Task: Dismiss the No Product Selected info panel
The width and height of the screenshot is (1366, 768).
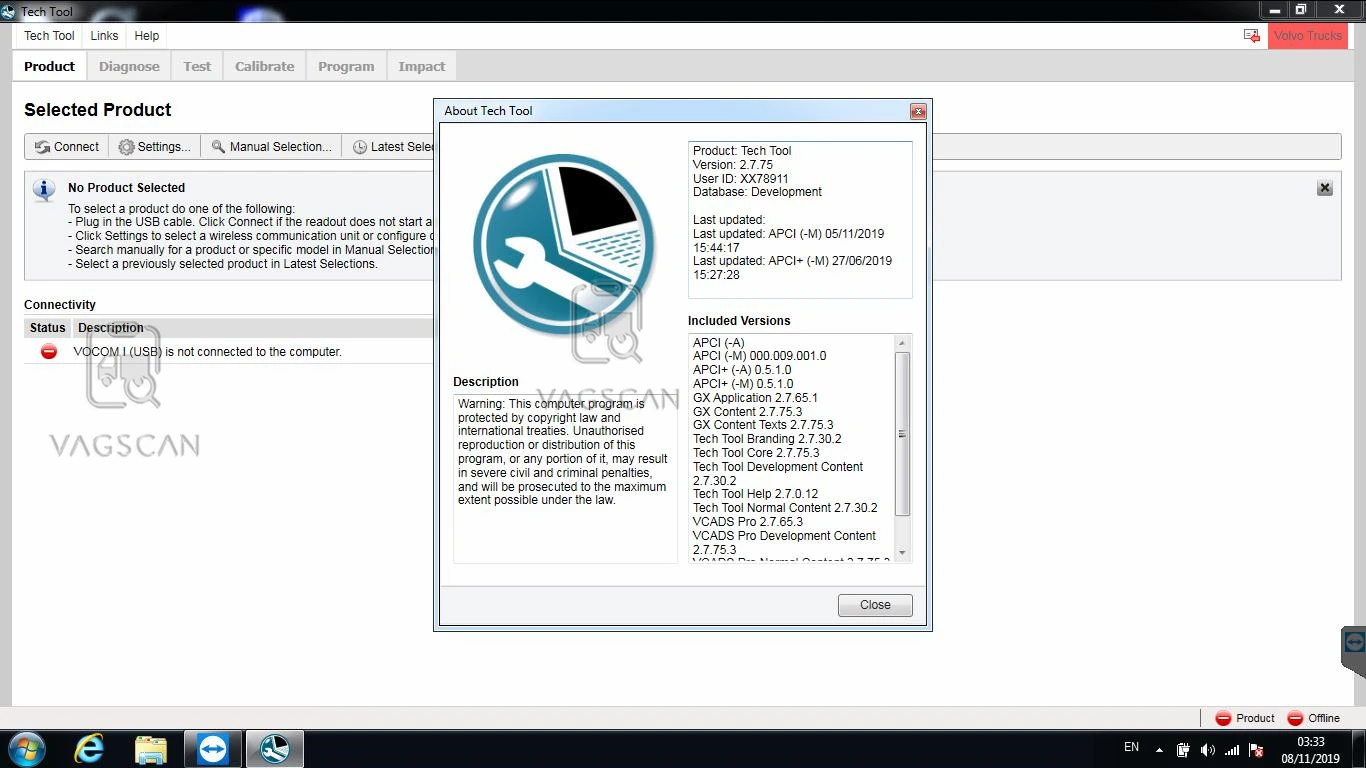Action: coord(1325,188)
